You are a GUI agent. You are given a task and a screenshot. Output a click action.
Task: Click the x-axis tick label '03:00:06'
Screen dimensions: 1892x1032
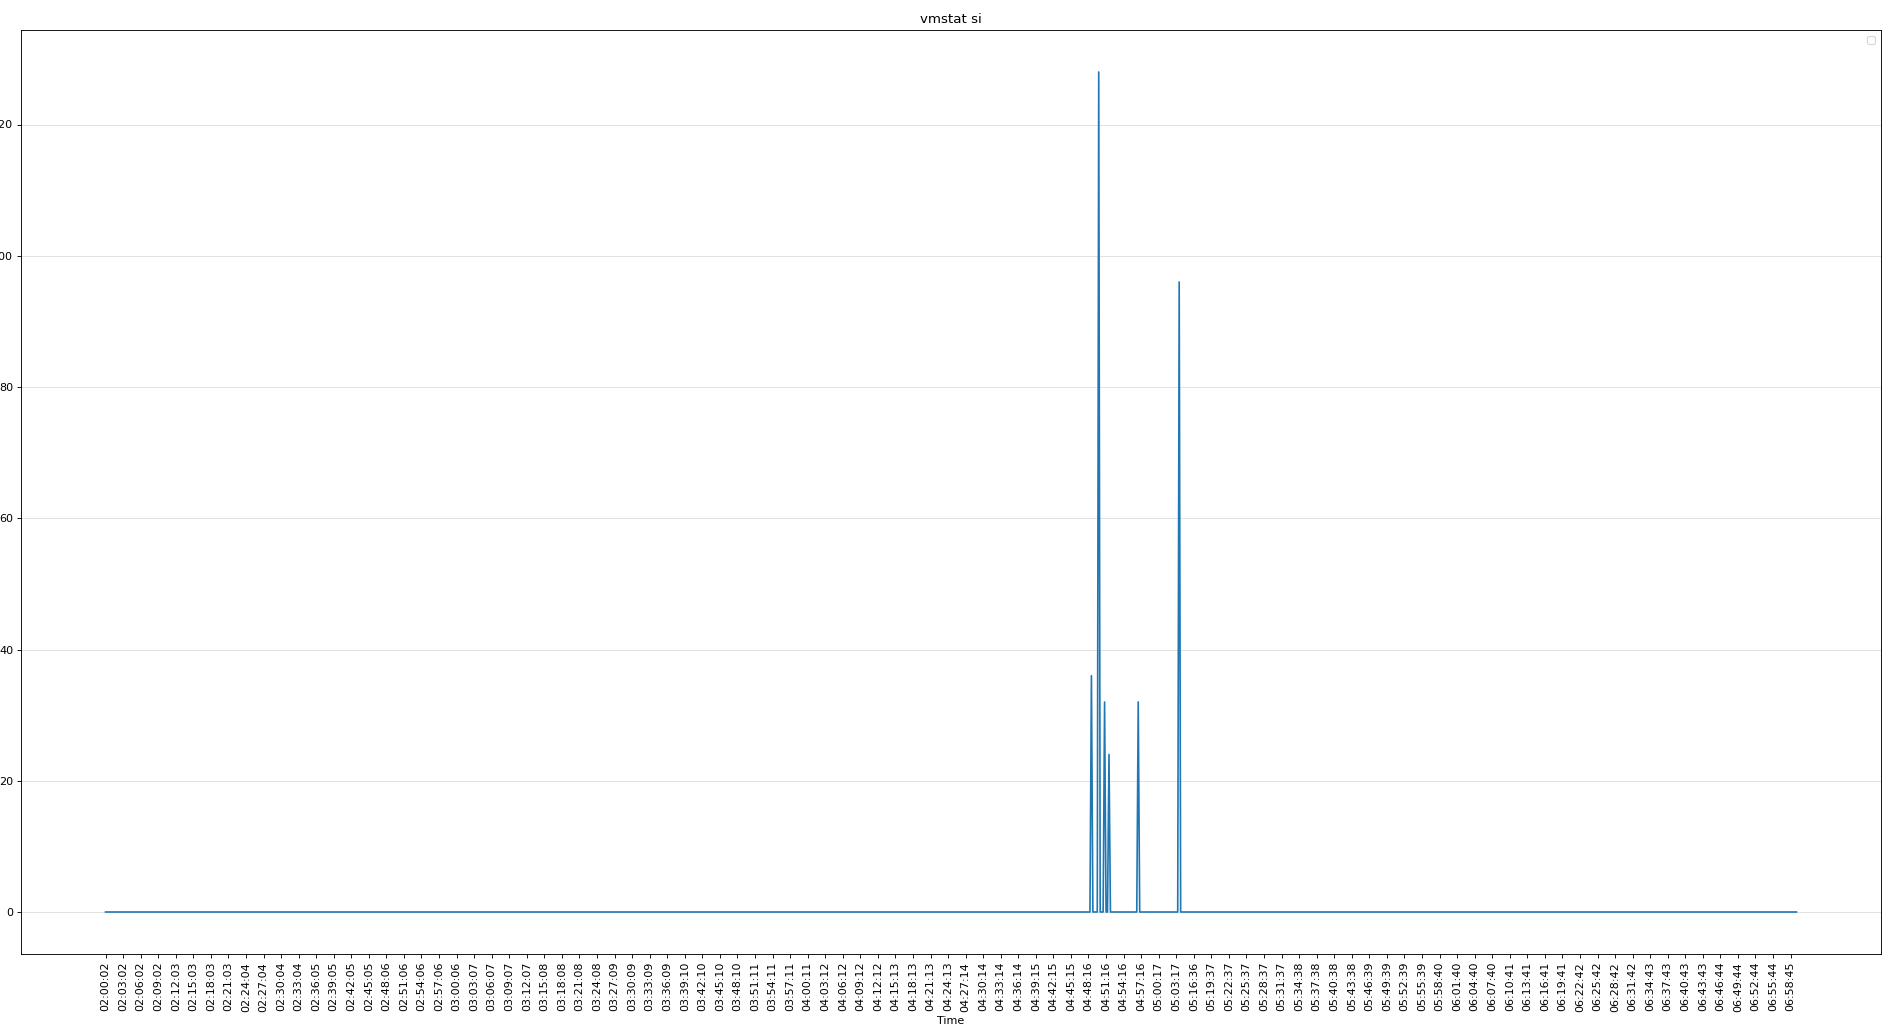[x=456, y=988]
